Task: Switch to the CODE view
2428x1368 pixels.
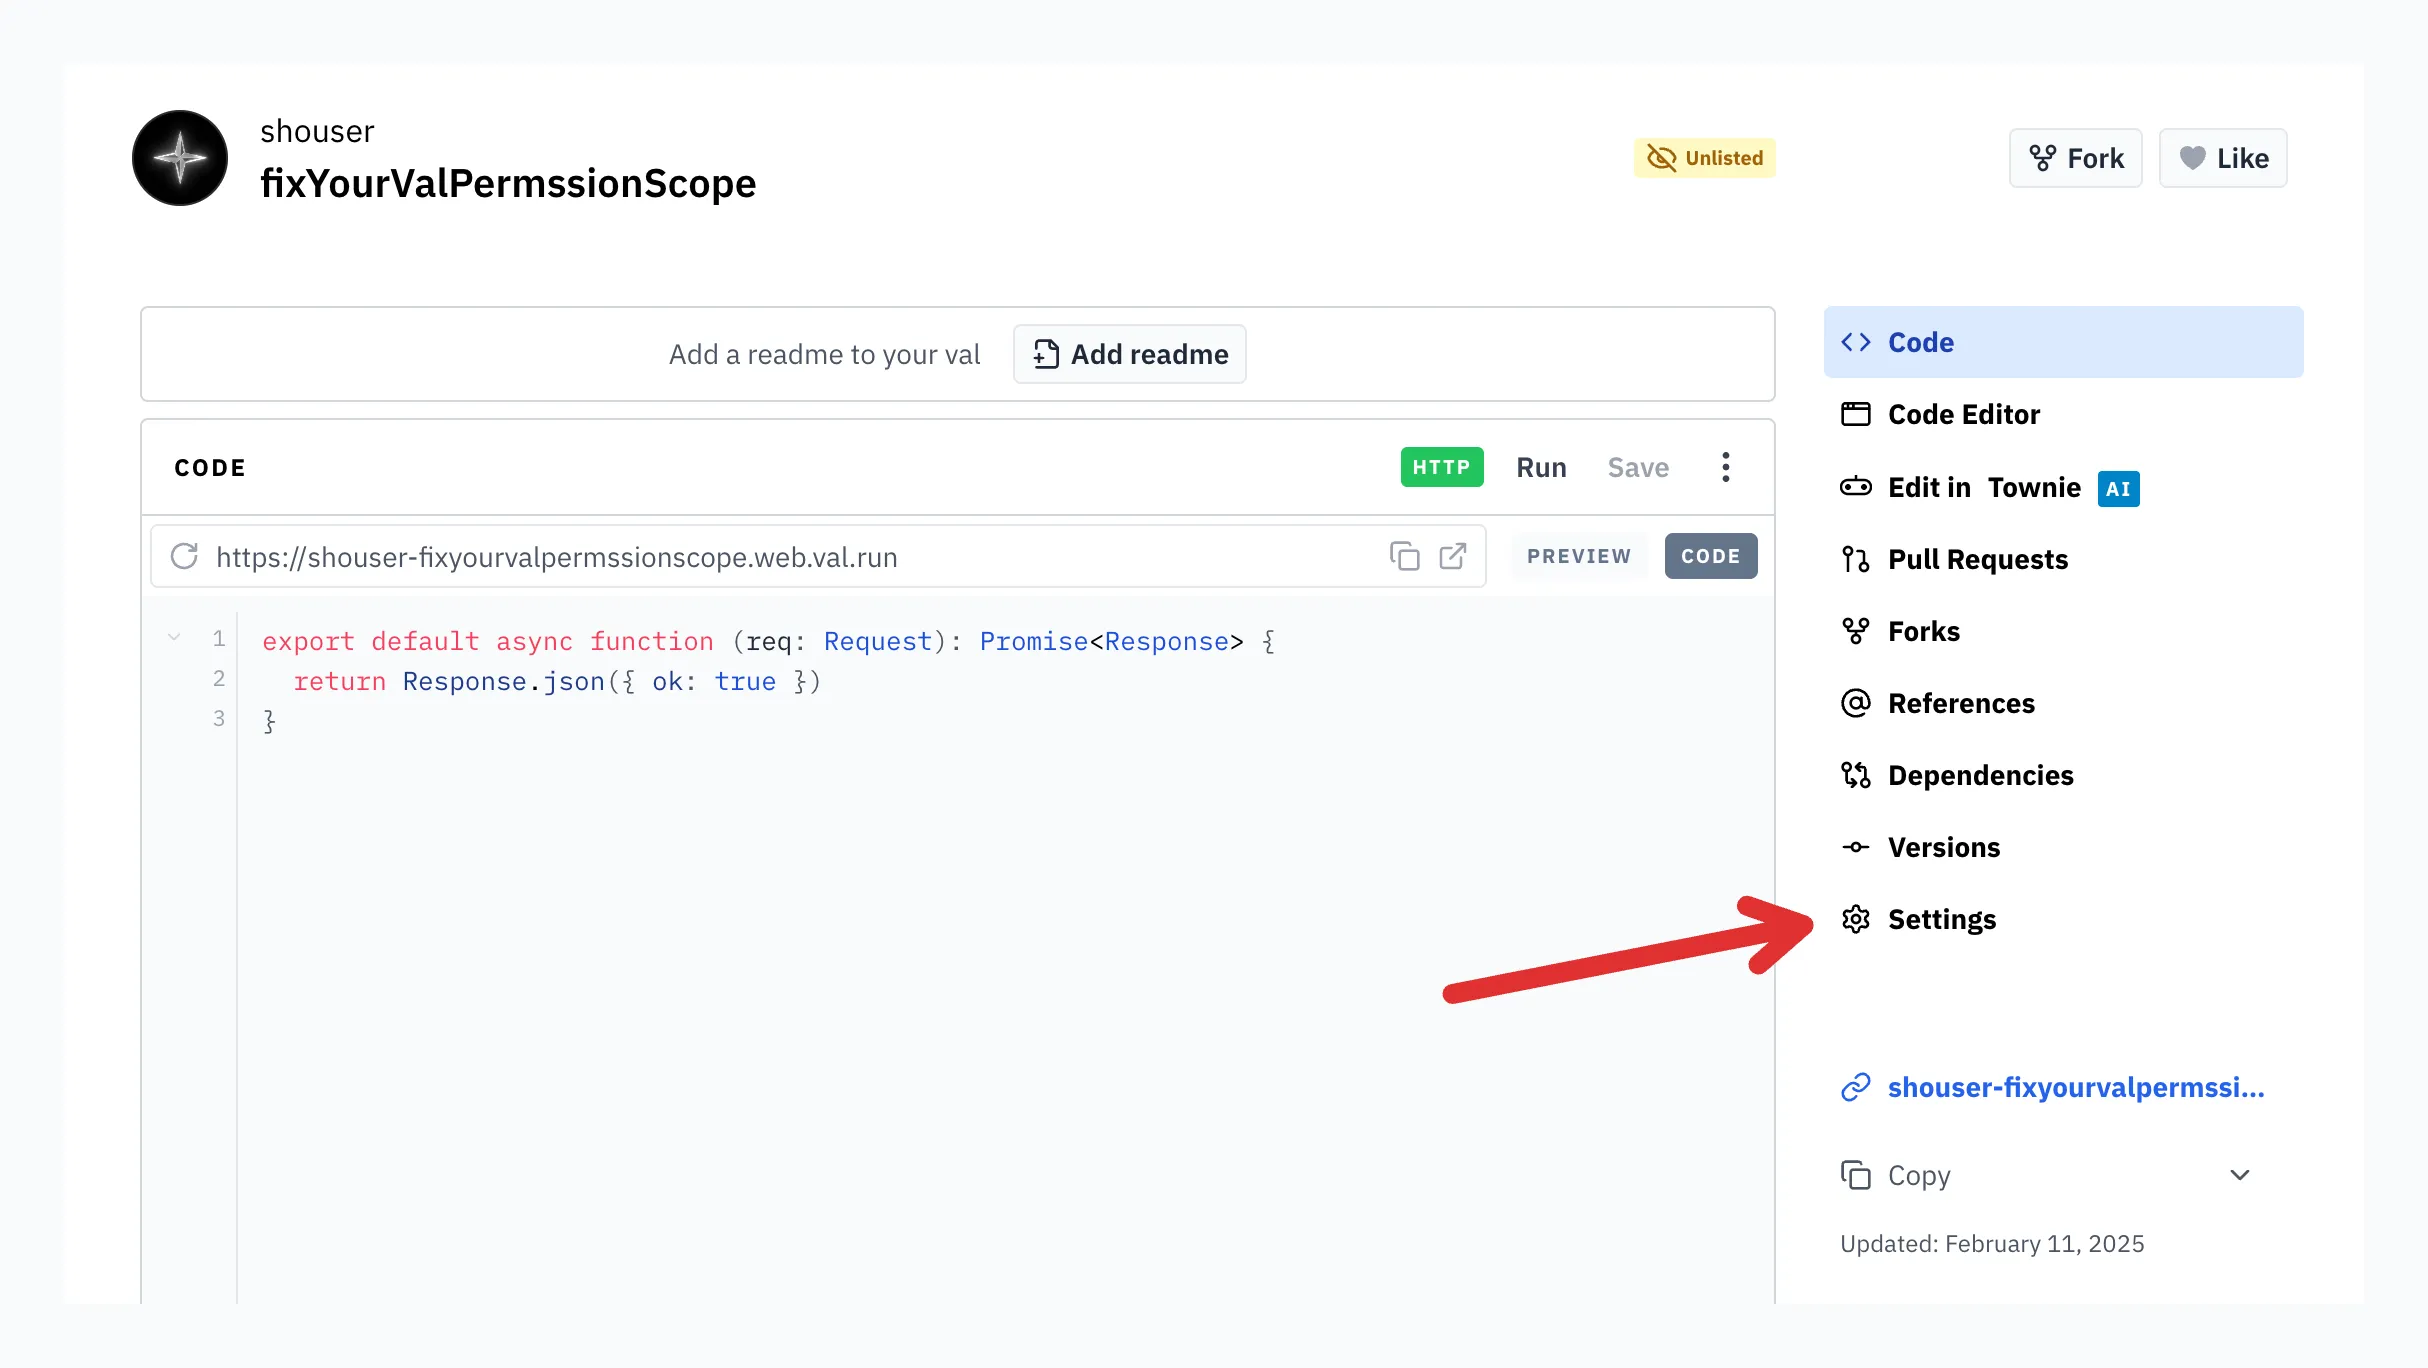Action: click(1710, 556)
